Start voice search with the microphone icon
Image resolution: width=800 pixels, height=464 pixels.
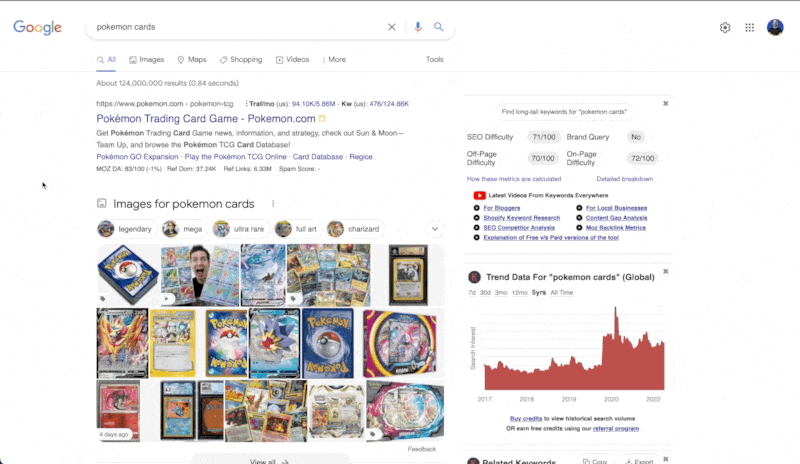pos(418,27)
